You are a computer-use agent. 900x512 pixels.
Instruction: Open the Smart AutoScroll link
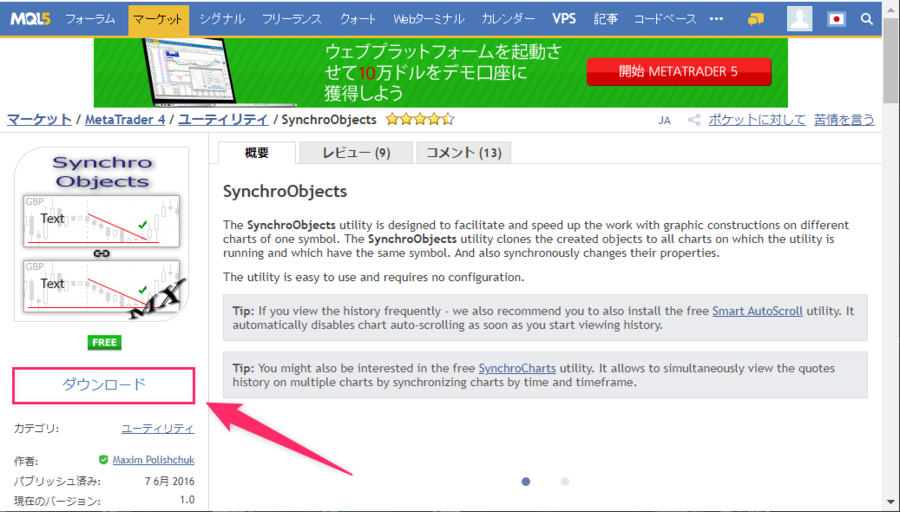click(x=757, y=311)
